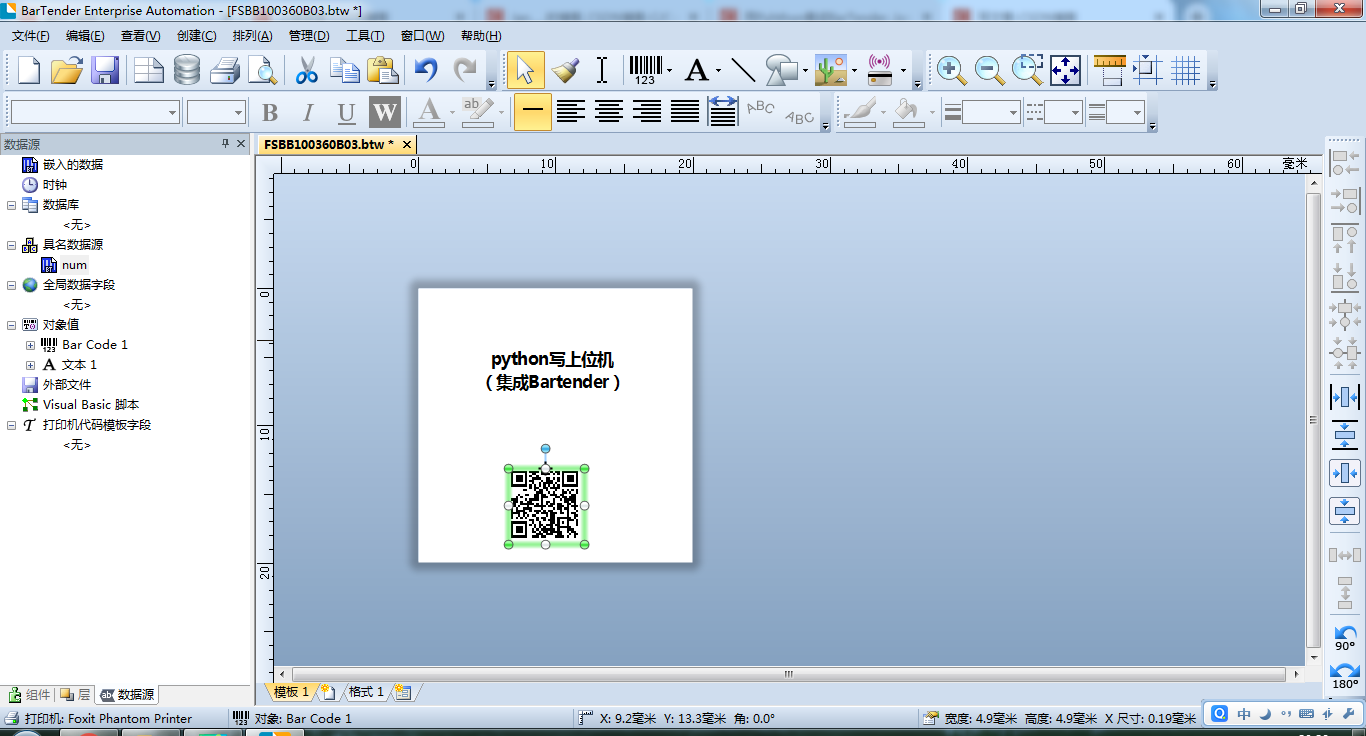Viewport: 1366px width, 736px height.
Task: Select the shapes tool
Action: click(782, 70)
